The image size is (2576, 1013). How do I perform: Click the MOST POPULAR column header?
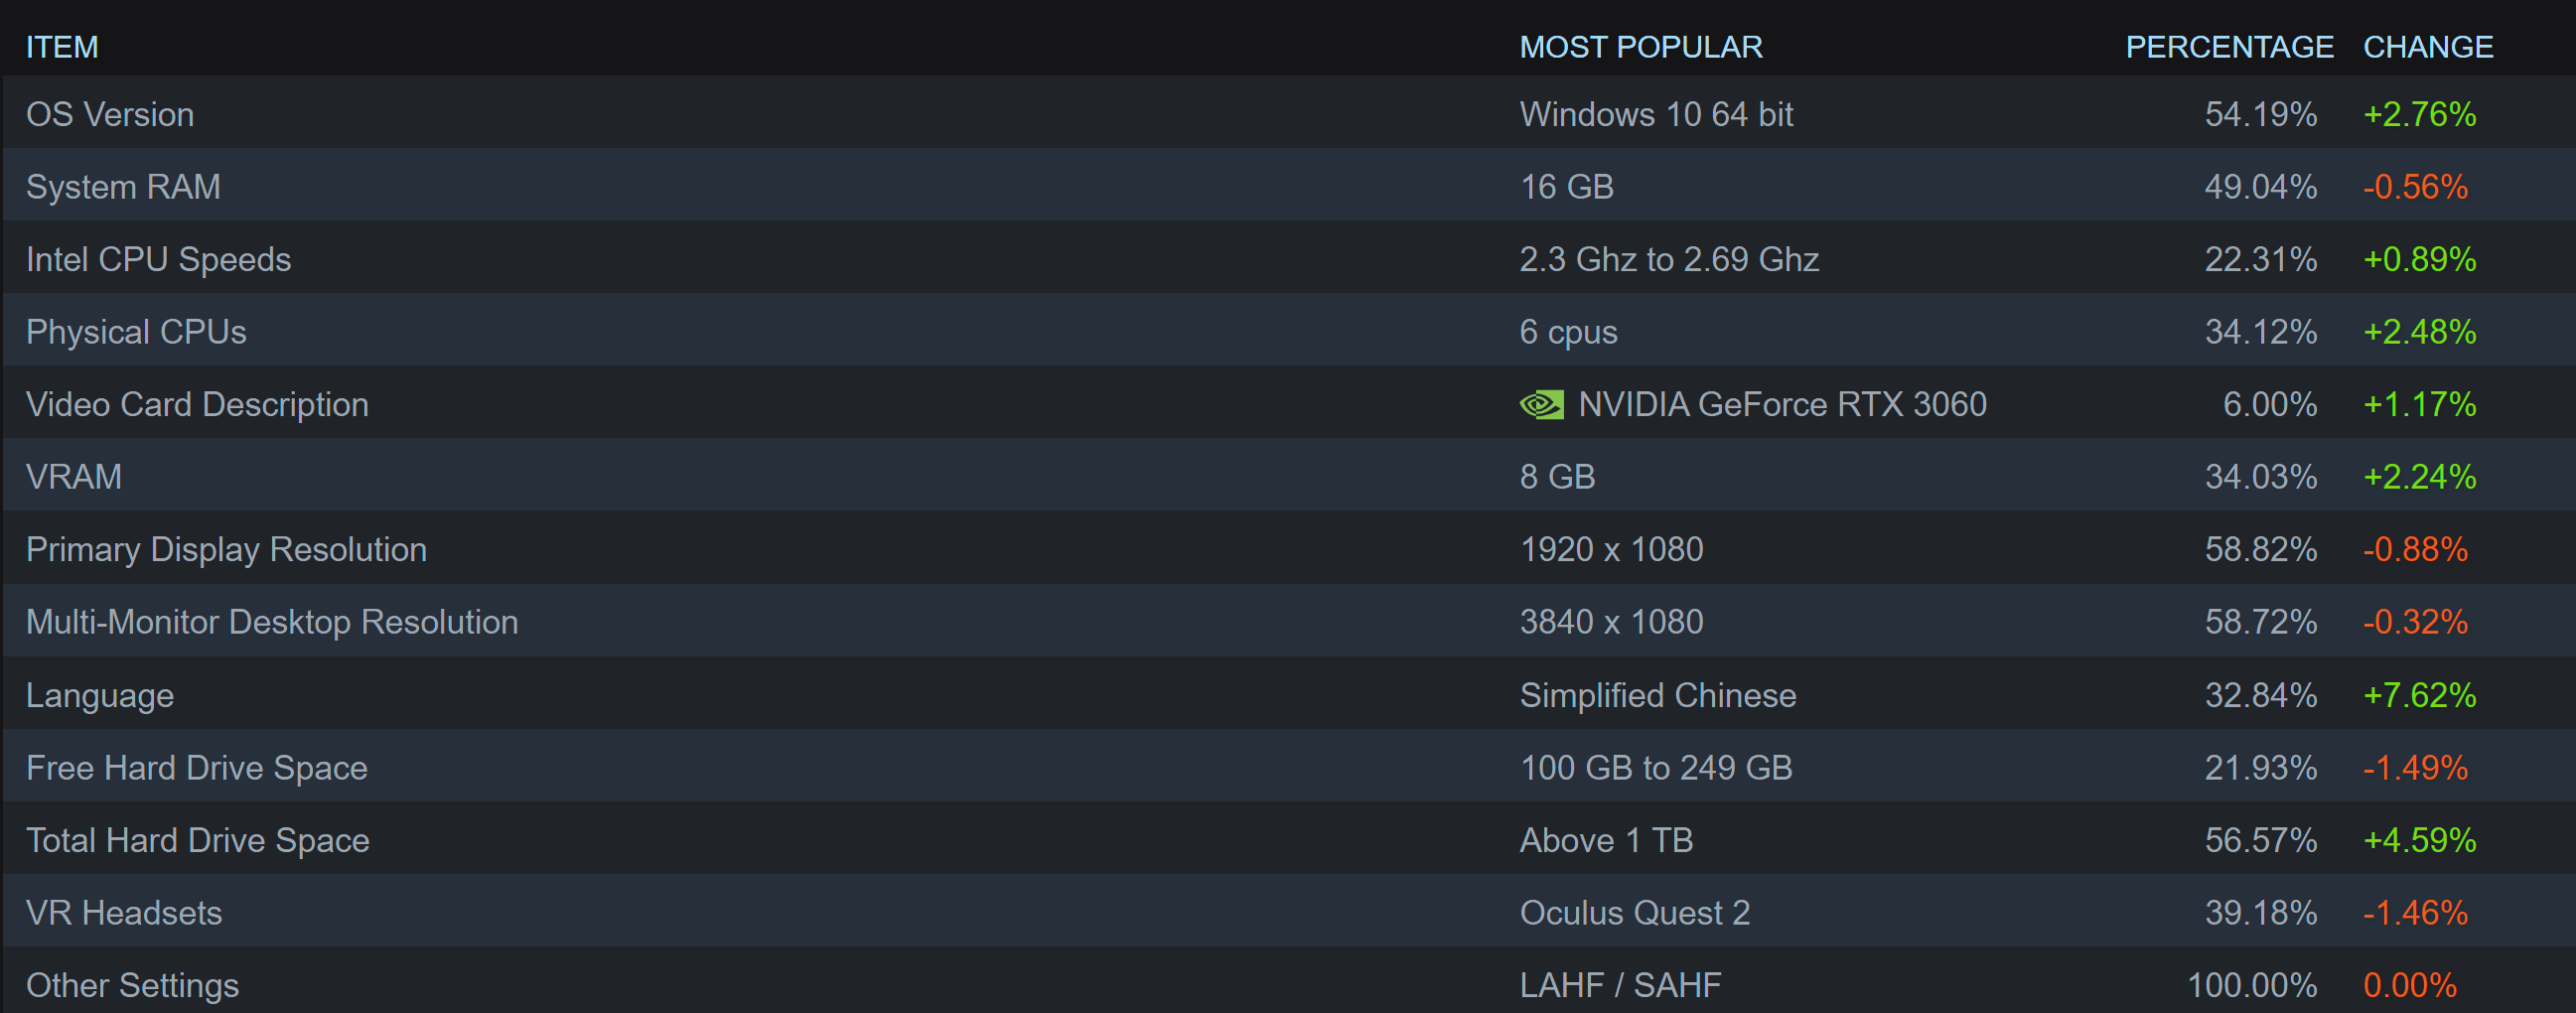[x=1641, y=47]
